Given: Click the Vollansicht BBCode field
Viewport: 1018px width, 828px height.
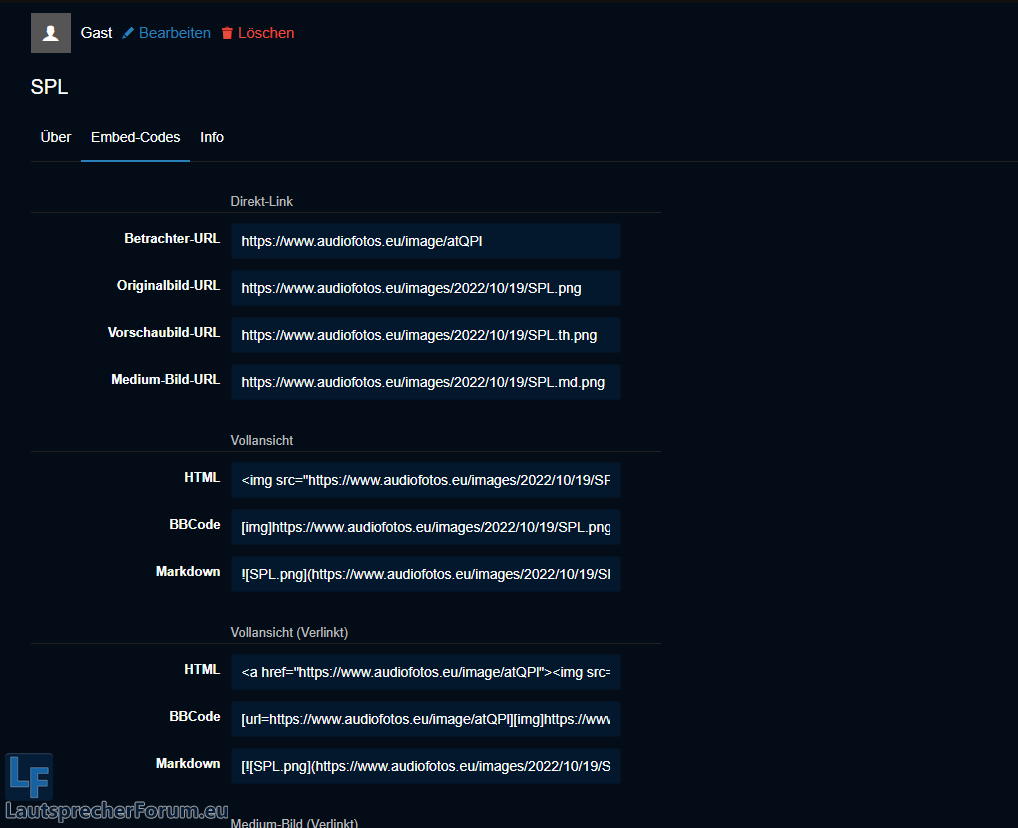Looking at the screenshot, I should (x=425, y=527).
